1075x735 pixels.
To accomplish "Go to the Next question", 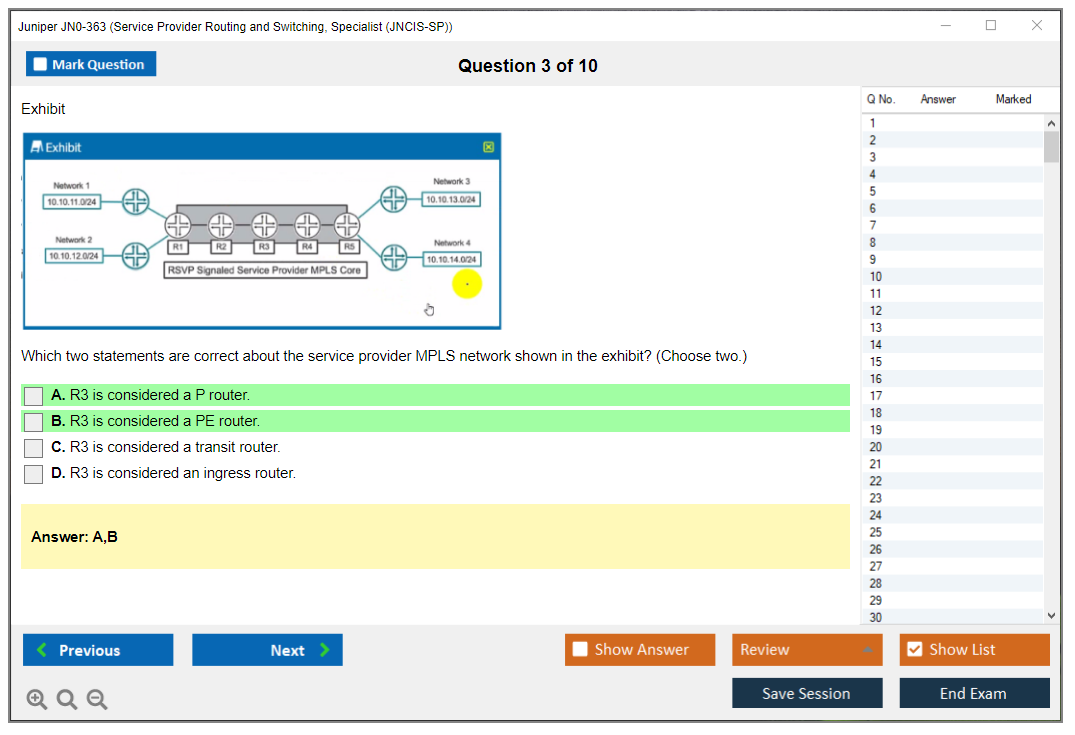I will coord(267,650).
